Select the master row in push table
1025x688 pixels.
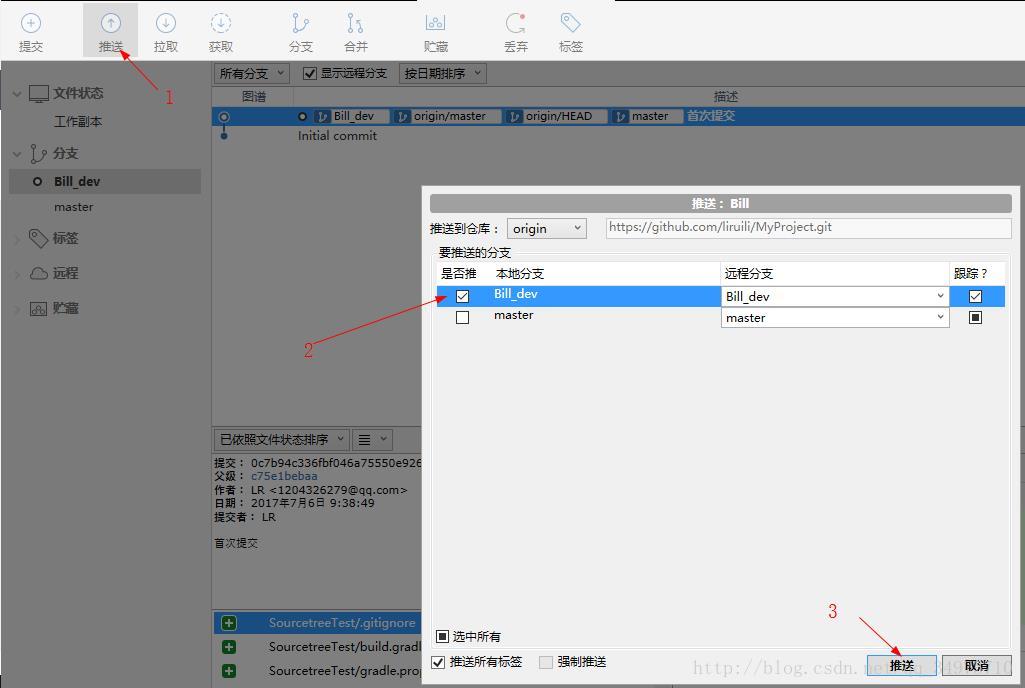click(x=721, y=317)
